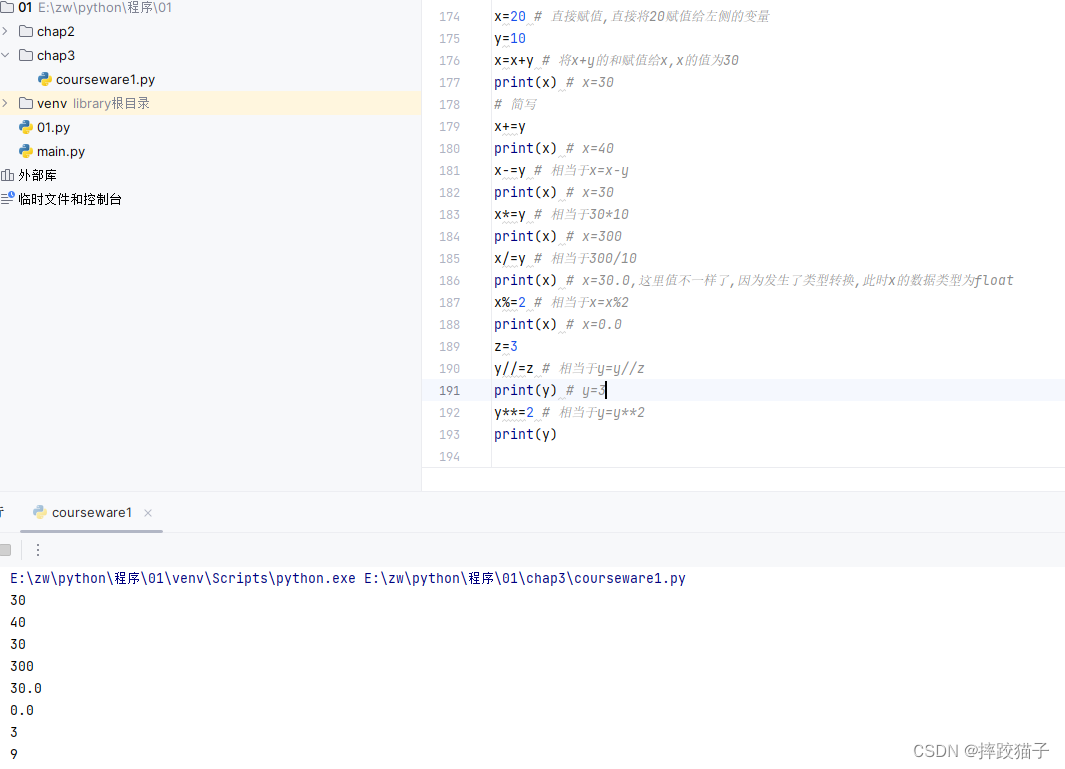Click the Python icon beside courseware1.py in tree
The width and height of the screenshot is (1065, 769).
point(45,79)
